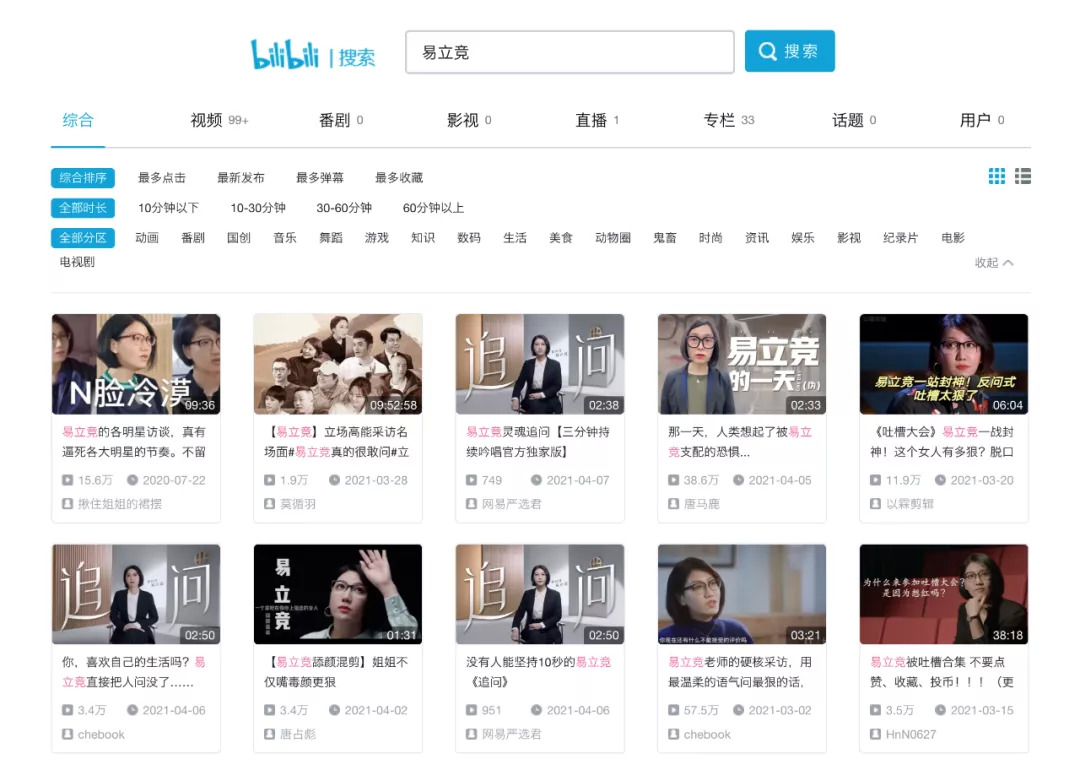Open uploader 网易严选君 link under 02:38 video
Screen dimensions: 1080x770
(511, 504)
